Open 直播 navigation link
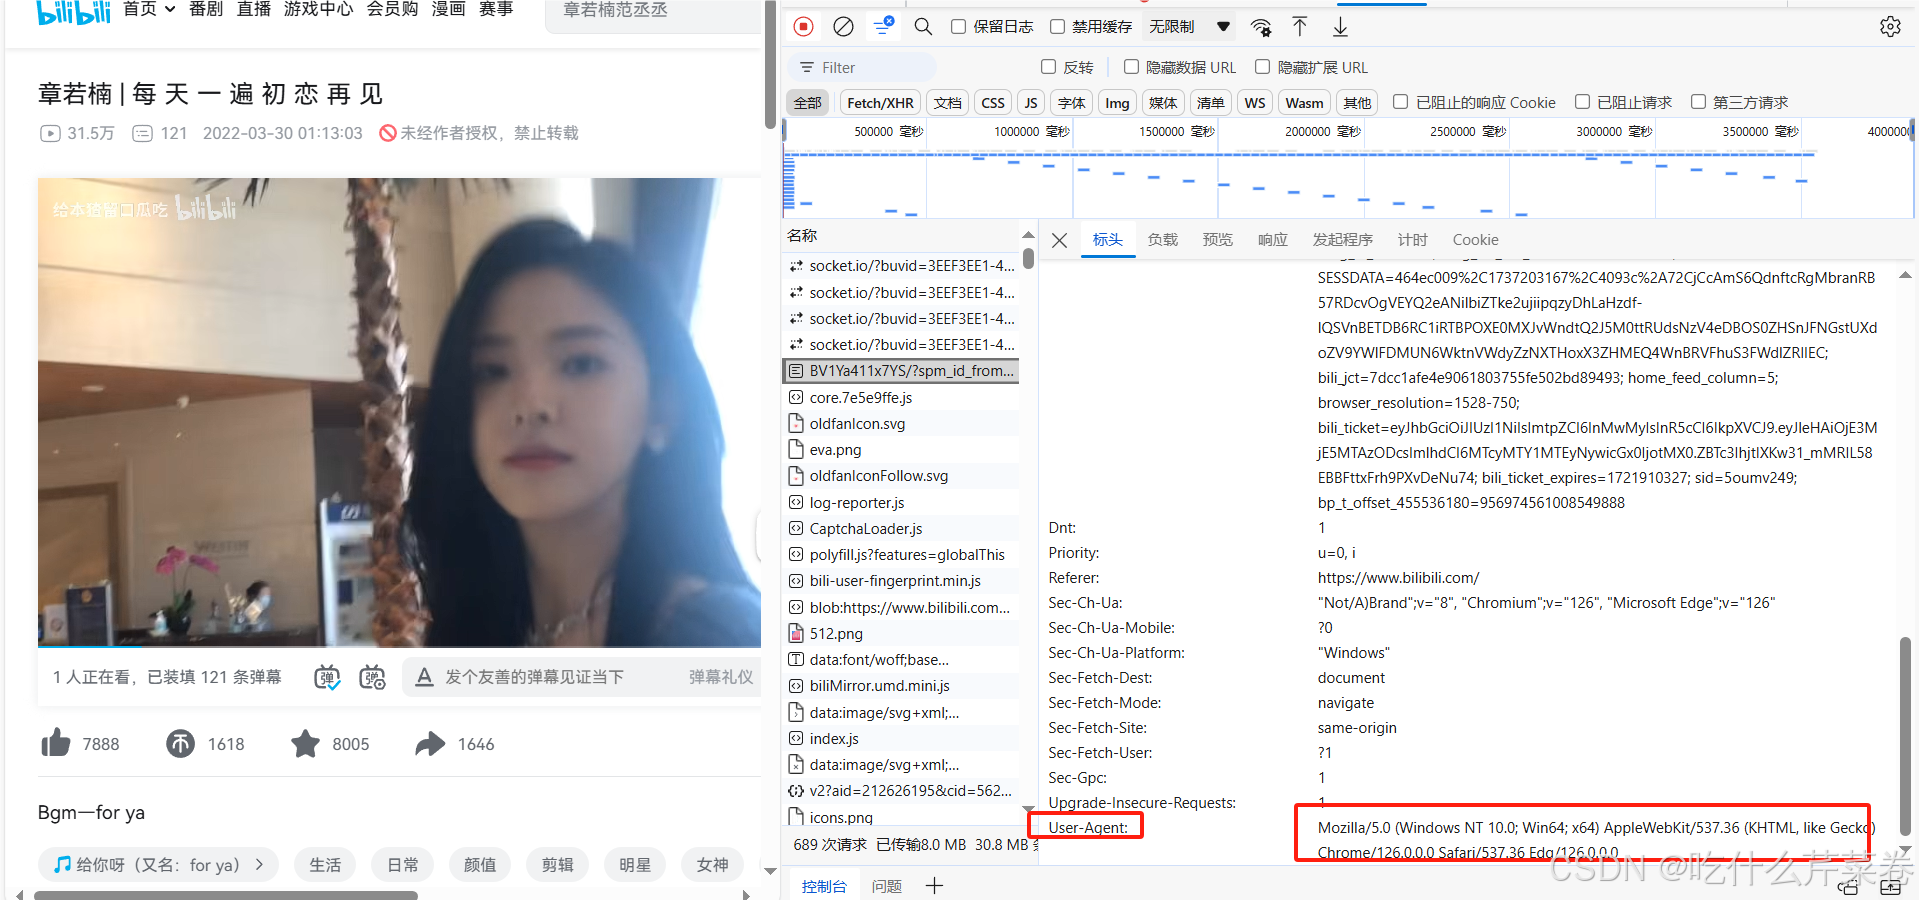1919x900 pixels. pyautogui.click(x=254, y=9)
